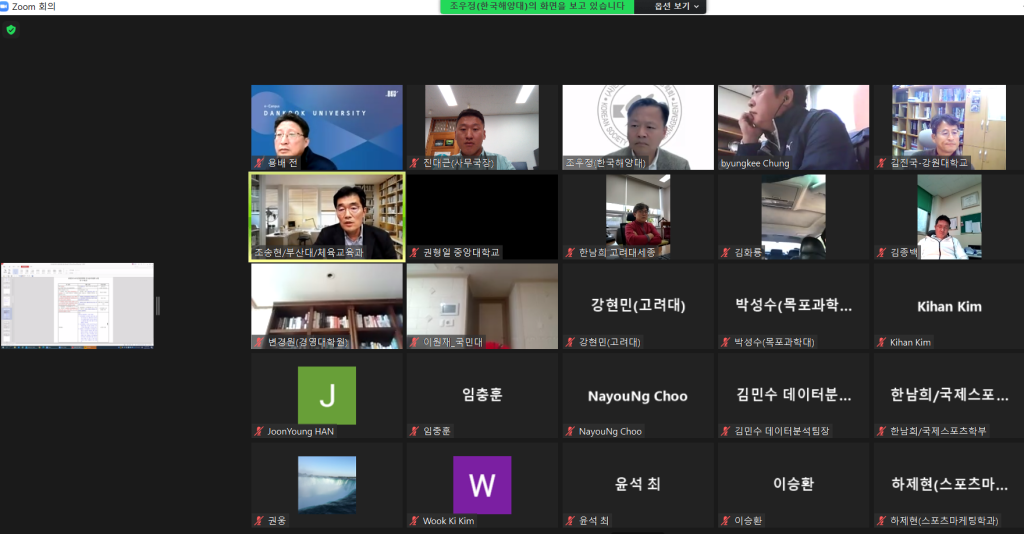Click the divider handle beside shared screen
This screenshot has width=1024, height=534.
pos(157,305)
